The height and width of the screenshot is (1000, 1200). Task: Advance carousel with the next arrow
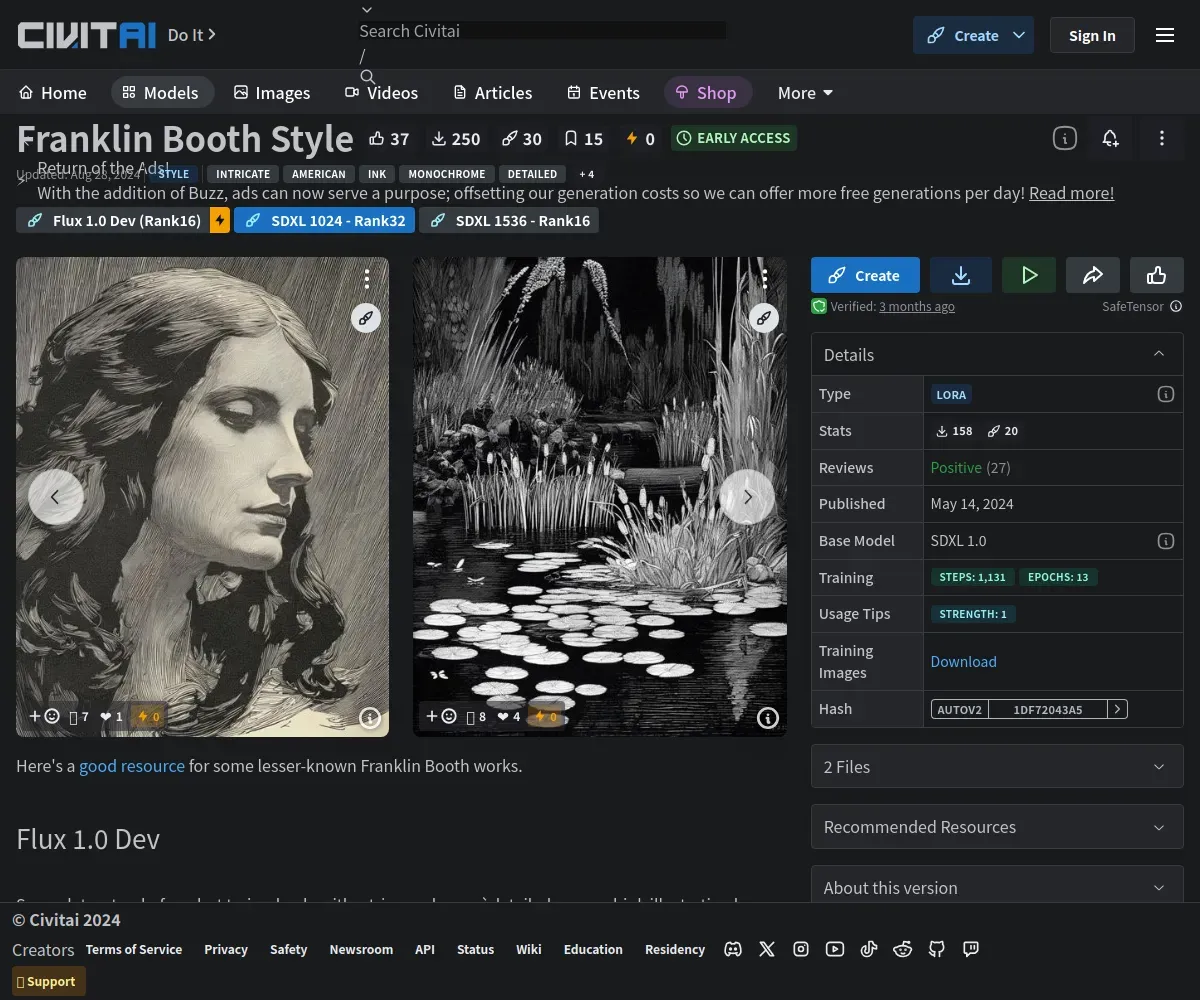(747, 497)
